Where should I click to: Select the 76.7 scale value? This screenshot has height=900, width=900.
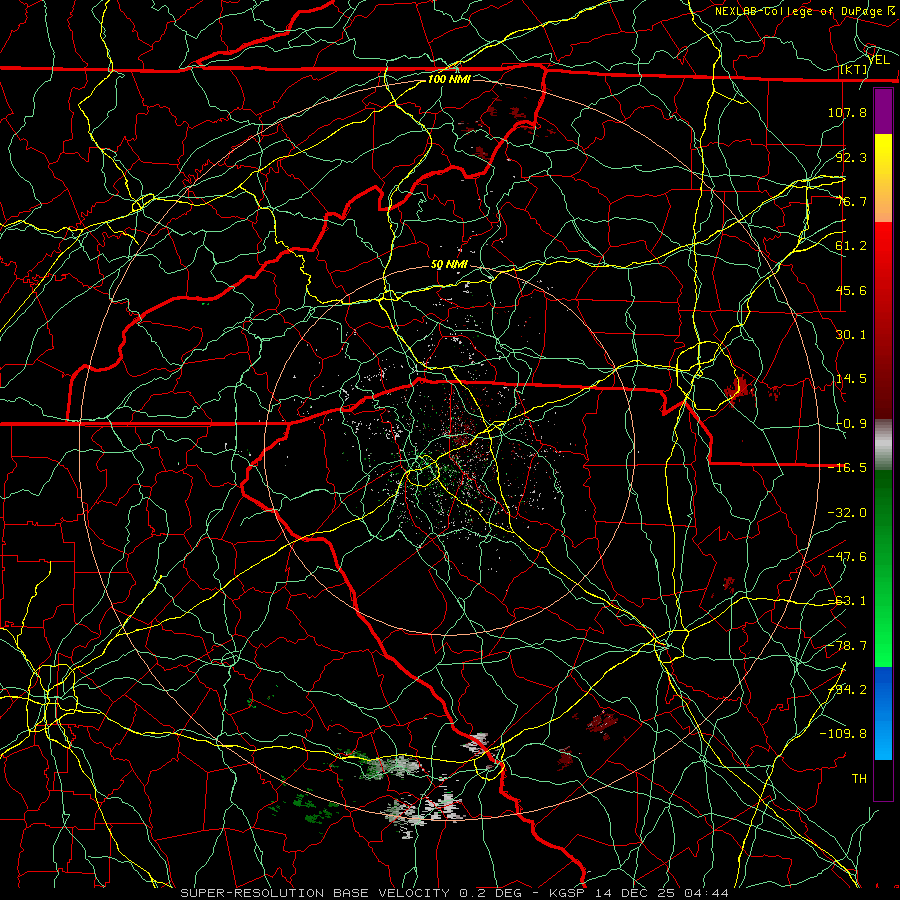point(851,201)
